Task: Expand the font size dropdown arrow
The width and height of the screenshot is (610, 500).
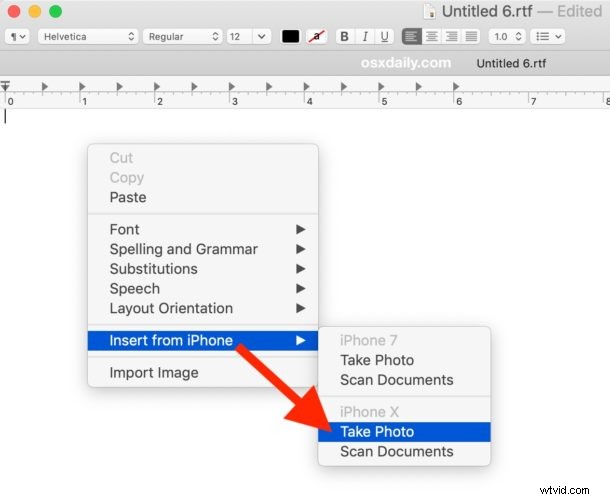Action: pos(262,37)
